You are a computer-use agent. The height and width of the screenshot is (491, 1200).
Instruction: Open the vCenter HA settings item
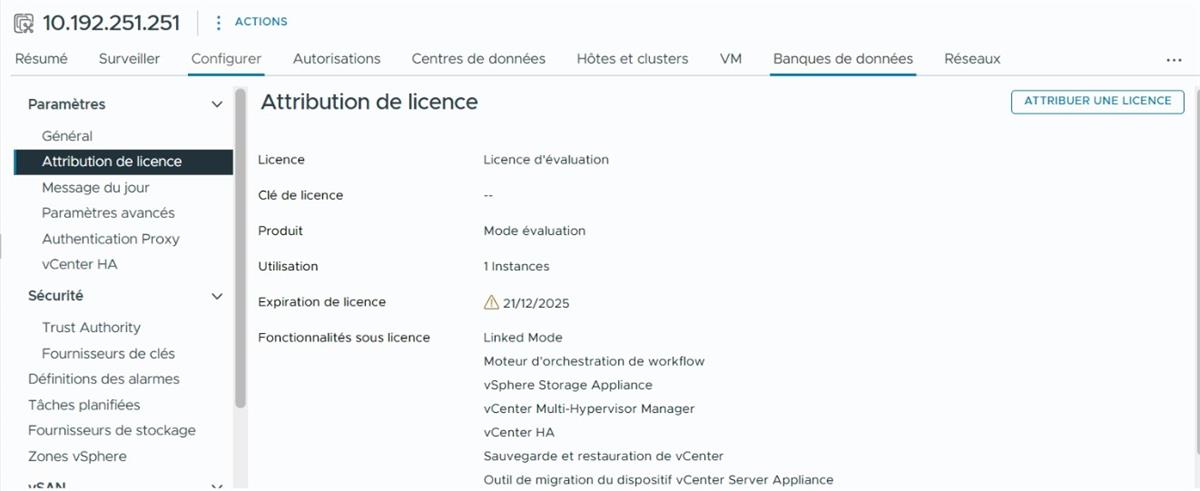coord(80,264)
